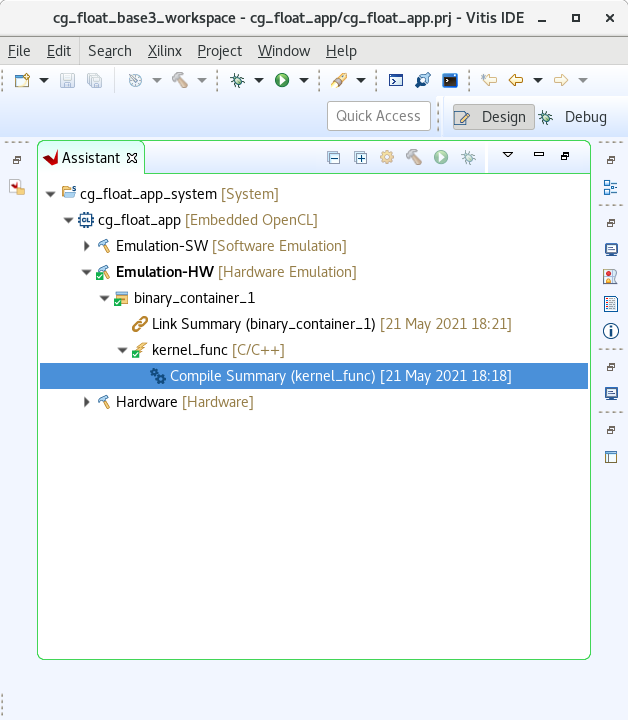628x720 pixels.
Task: Open the Xilinx menu
Action: coord(164,51)
